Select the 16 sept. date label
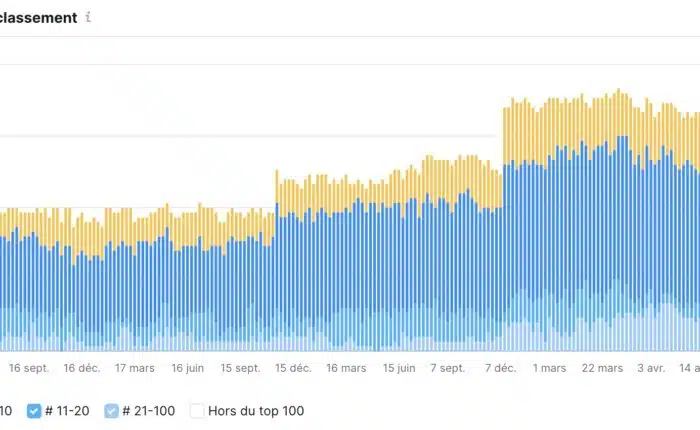Screen dimensions: 700x430 click(29, 368)
